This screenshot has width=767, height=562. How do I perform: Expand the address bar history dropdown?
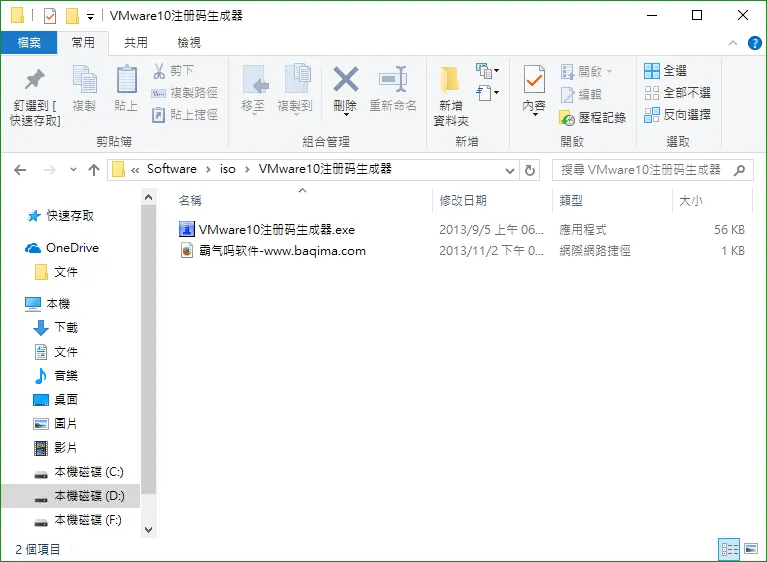tap(510, 171)
